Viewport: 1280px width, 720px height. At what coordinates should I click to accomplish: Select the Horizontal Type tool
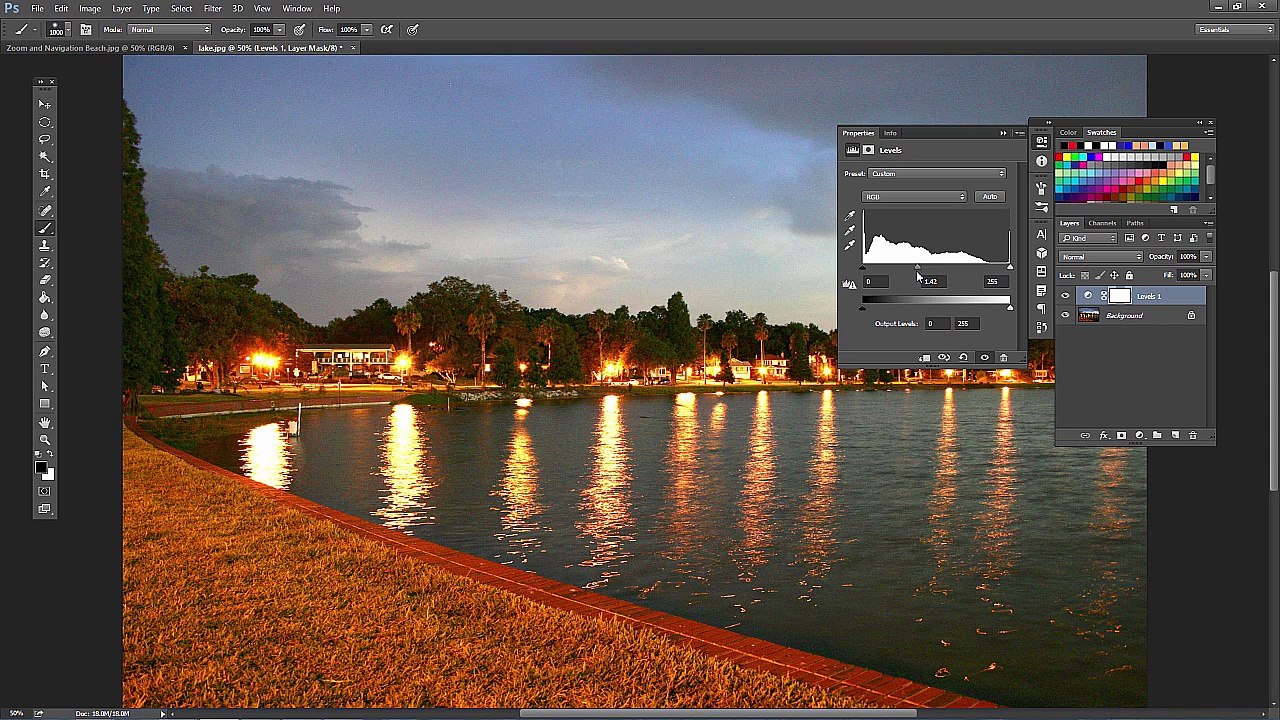[x=45, y=369]
